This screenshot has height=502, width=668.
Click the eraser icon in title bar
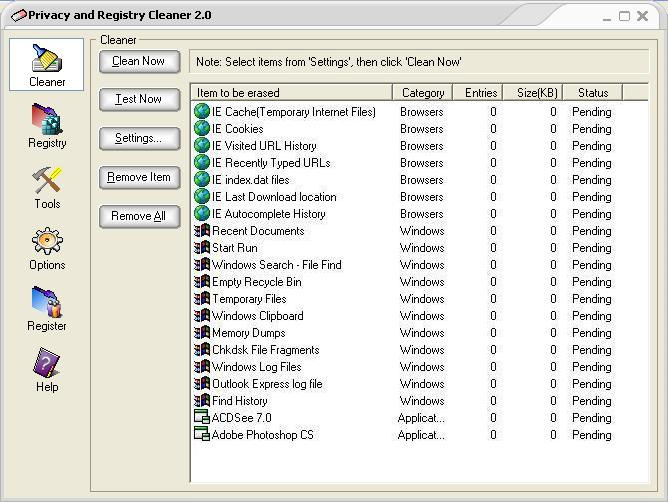(x=19, y=16)
